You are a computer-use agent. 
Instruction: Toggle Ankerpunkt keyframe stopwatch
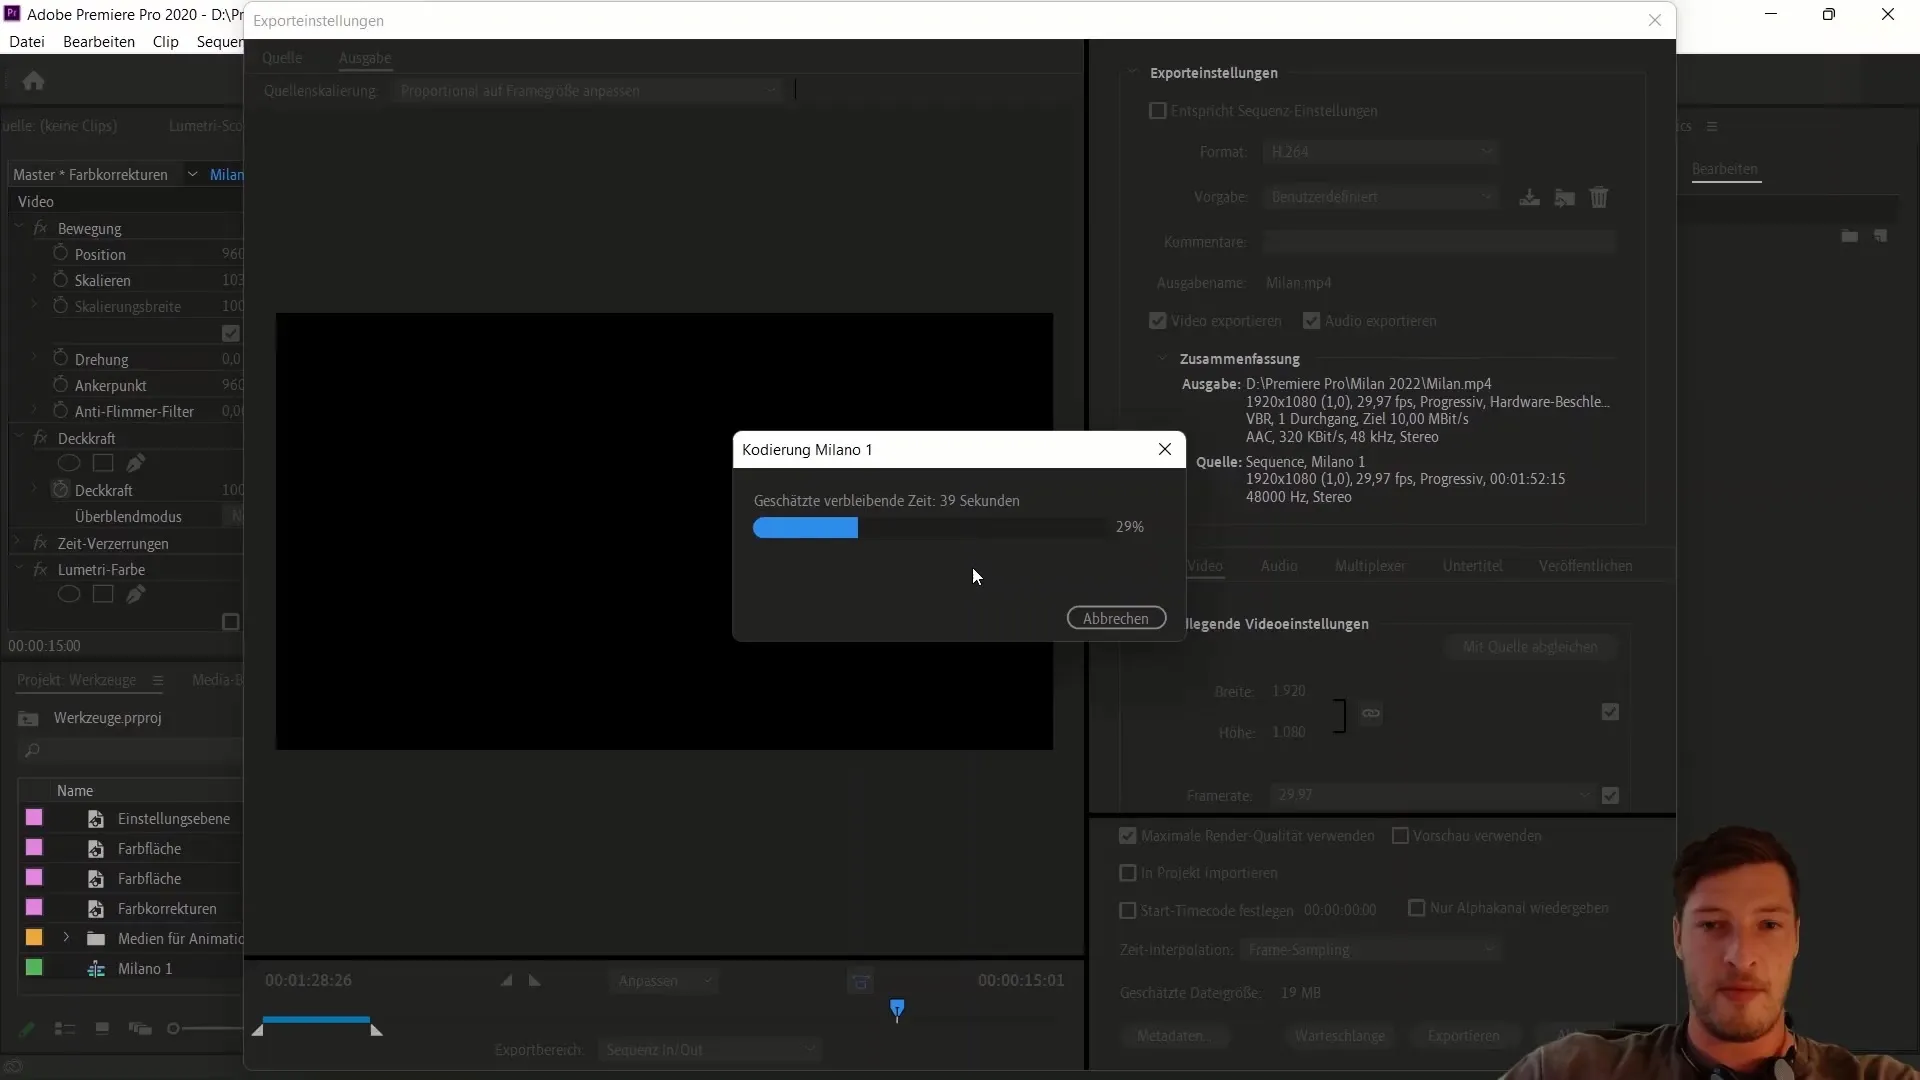pyautogui.click(x=61, y=385)
